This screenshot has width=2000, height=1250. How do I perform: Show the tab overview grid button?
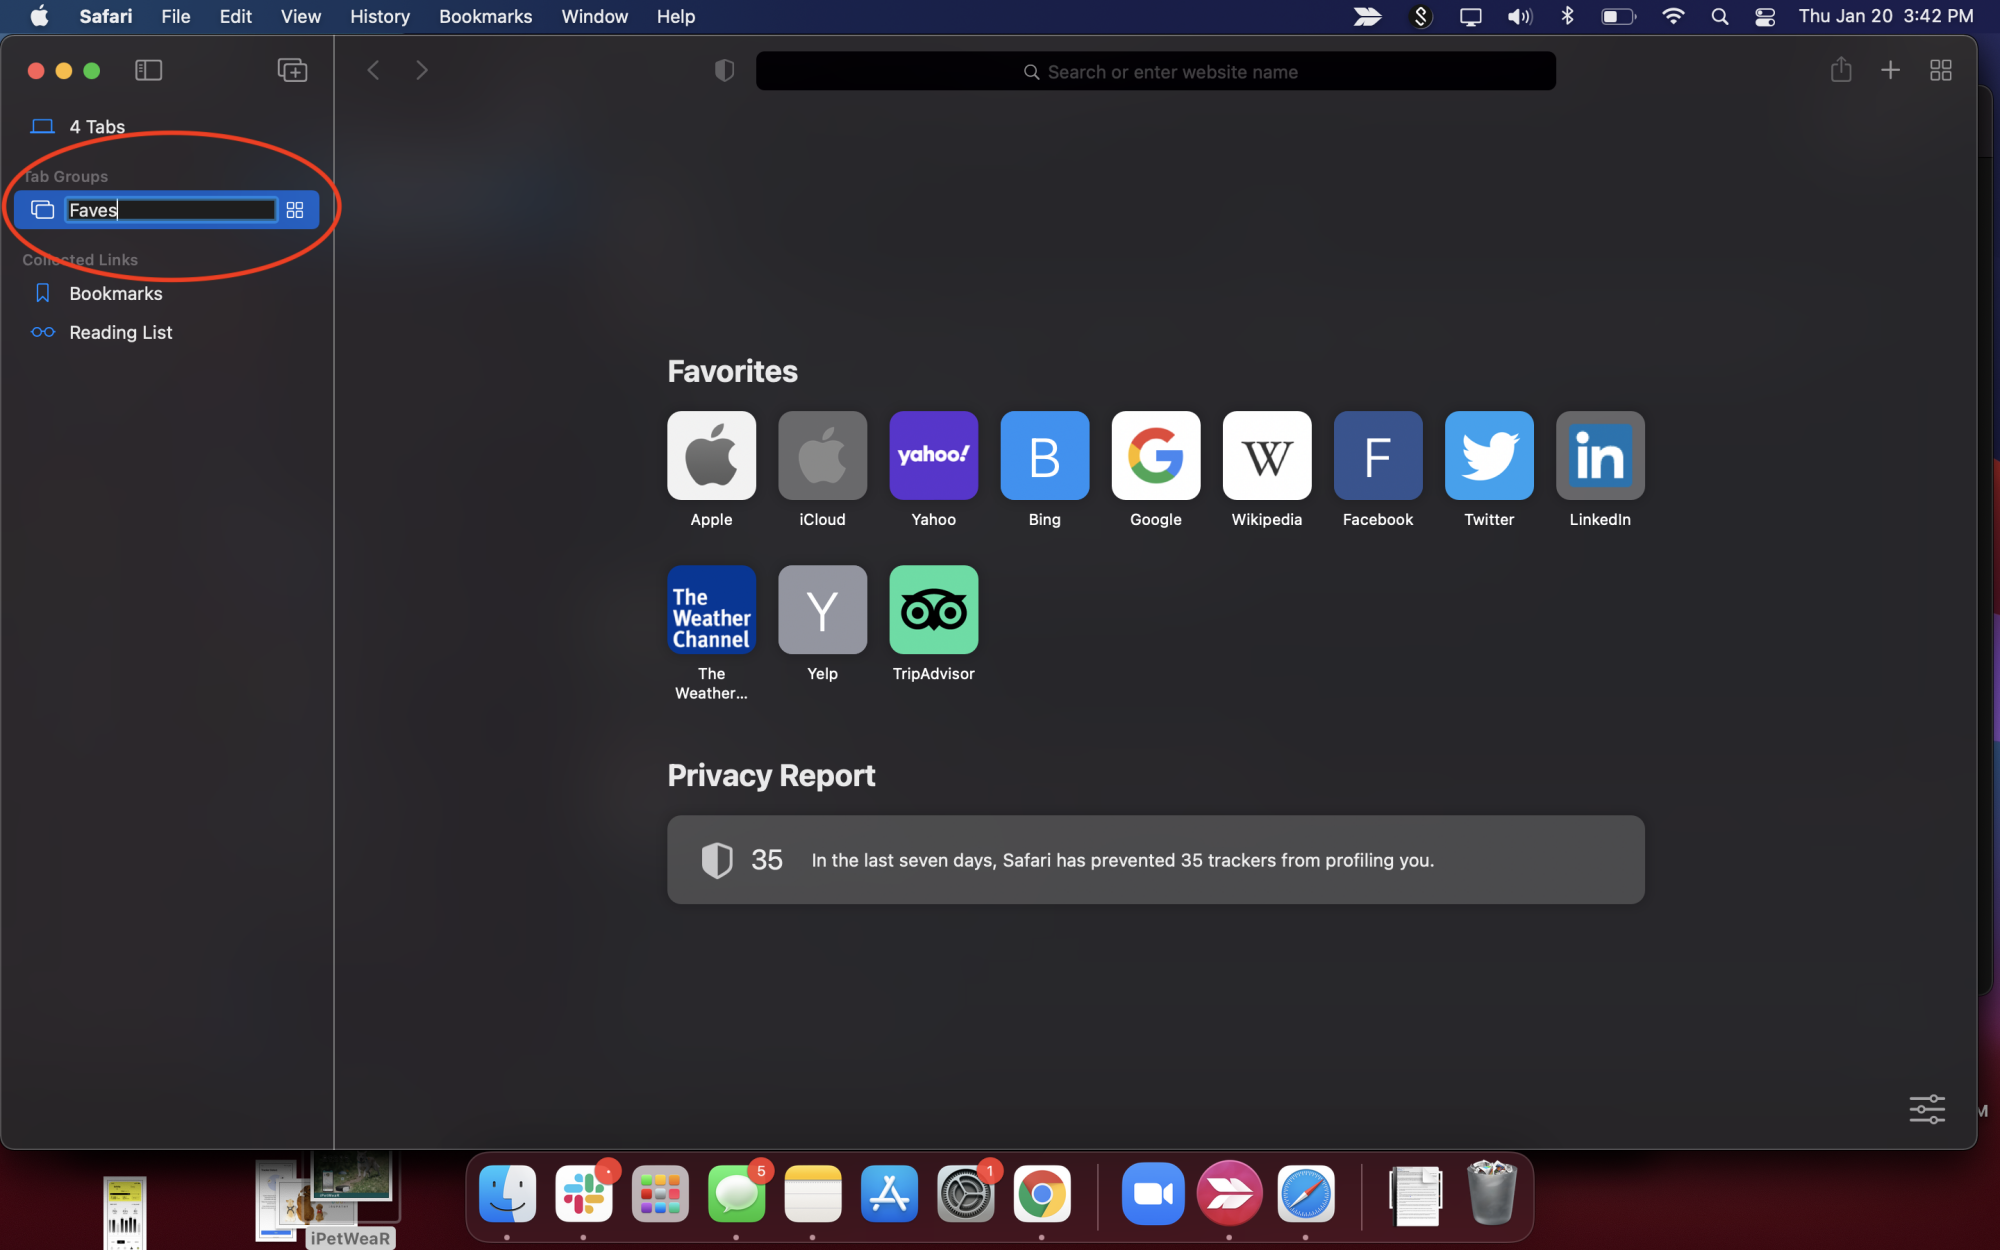tap(1941, 70)
